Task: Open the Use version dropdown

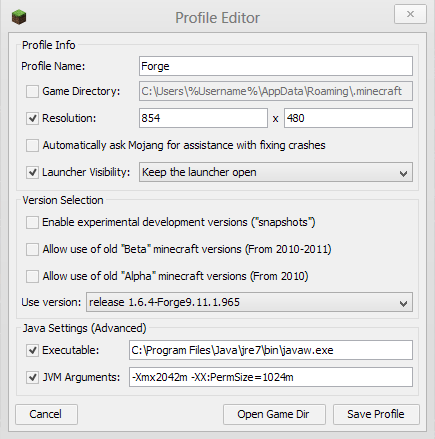Action: point(249,302)
